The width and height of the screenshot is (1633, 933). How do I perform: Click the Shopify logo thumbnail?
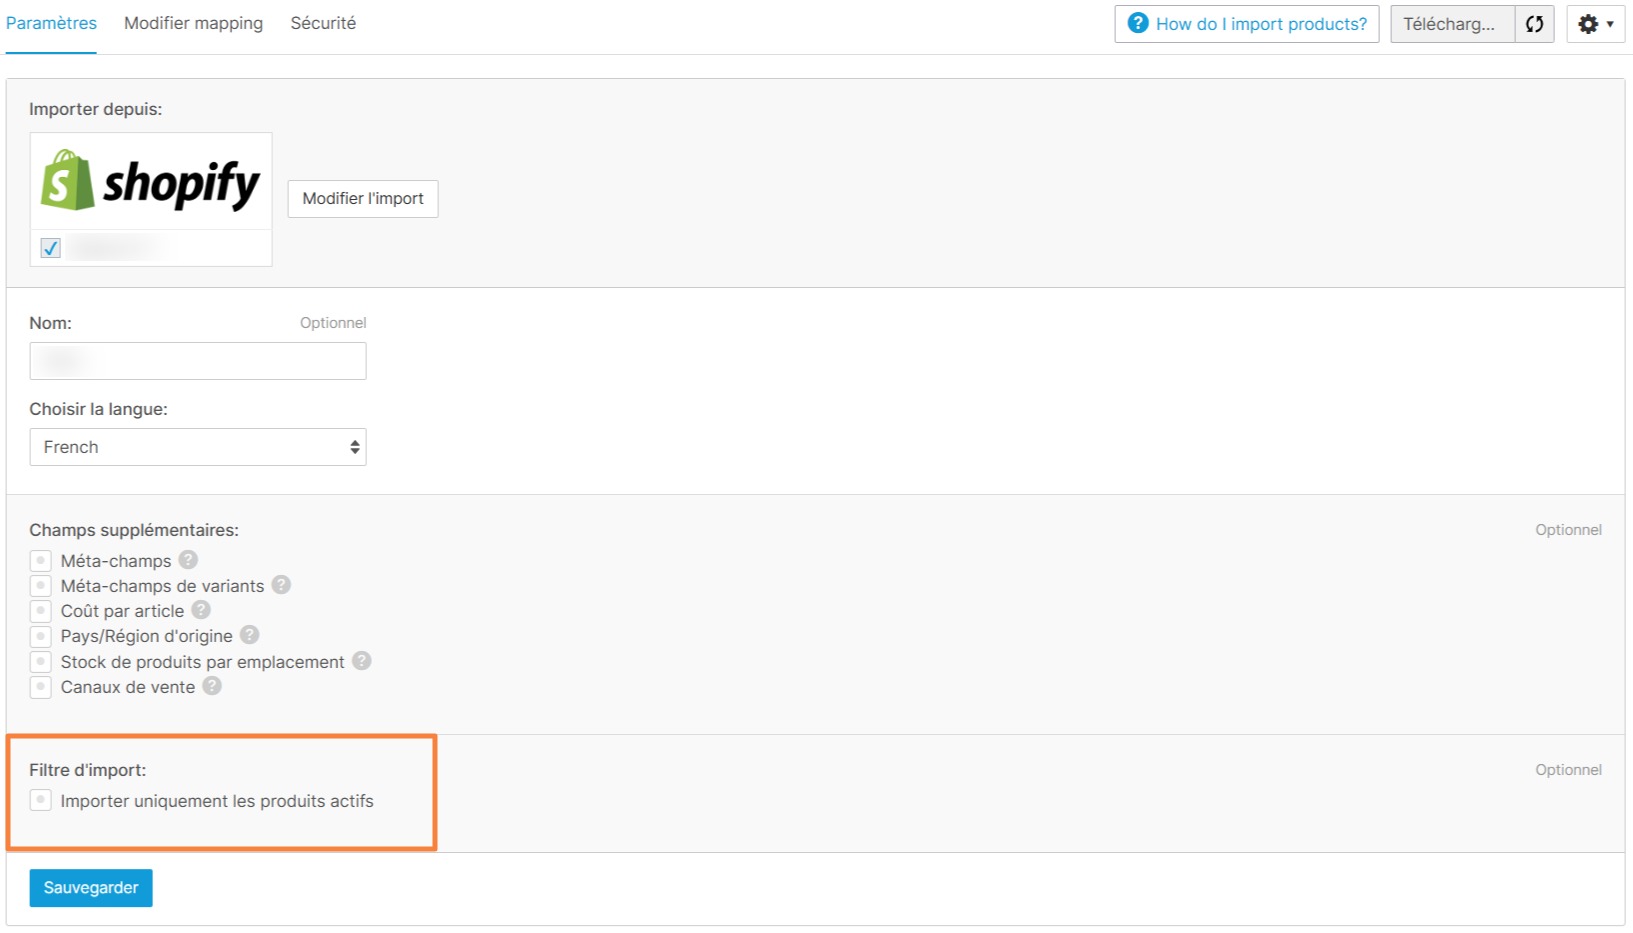[x=151, y=182]
